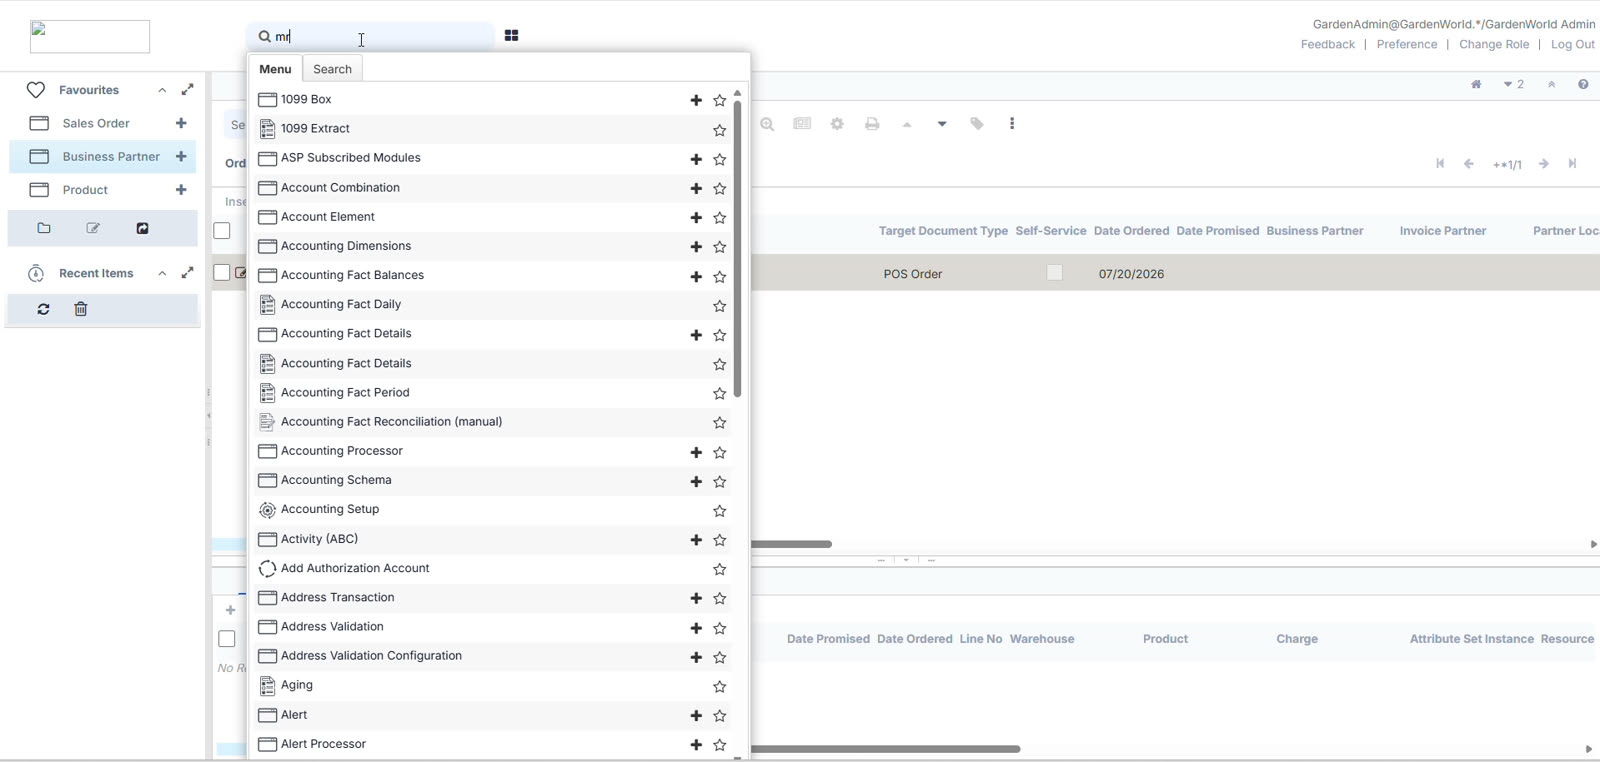Open the open-windows dropdown showing 2
Screen dimensions: 1600x762
point(1513,84)
